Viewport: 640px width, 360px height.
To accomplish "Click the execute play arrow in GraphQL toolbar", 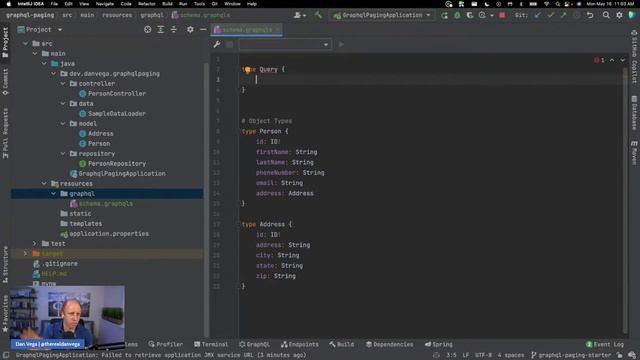I will pos(341,44).
